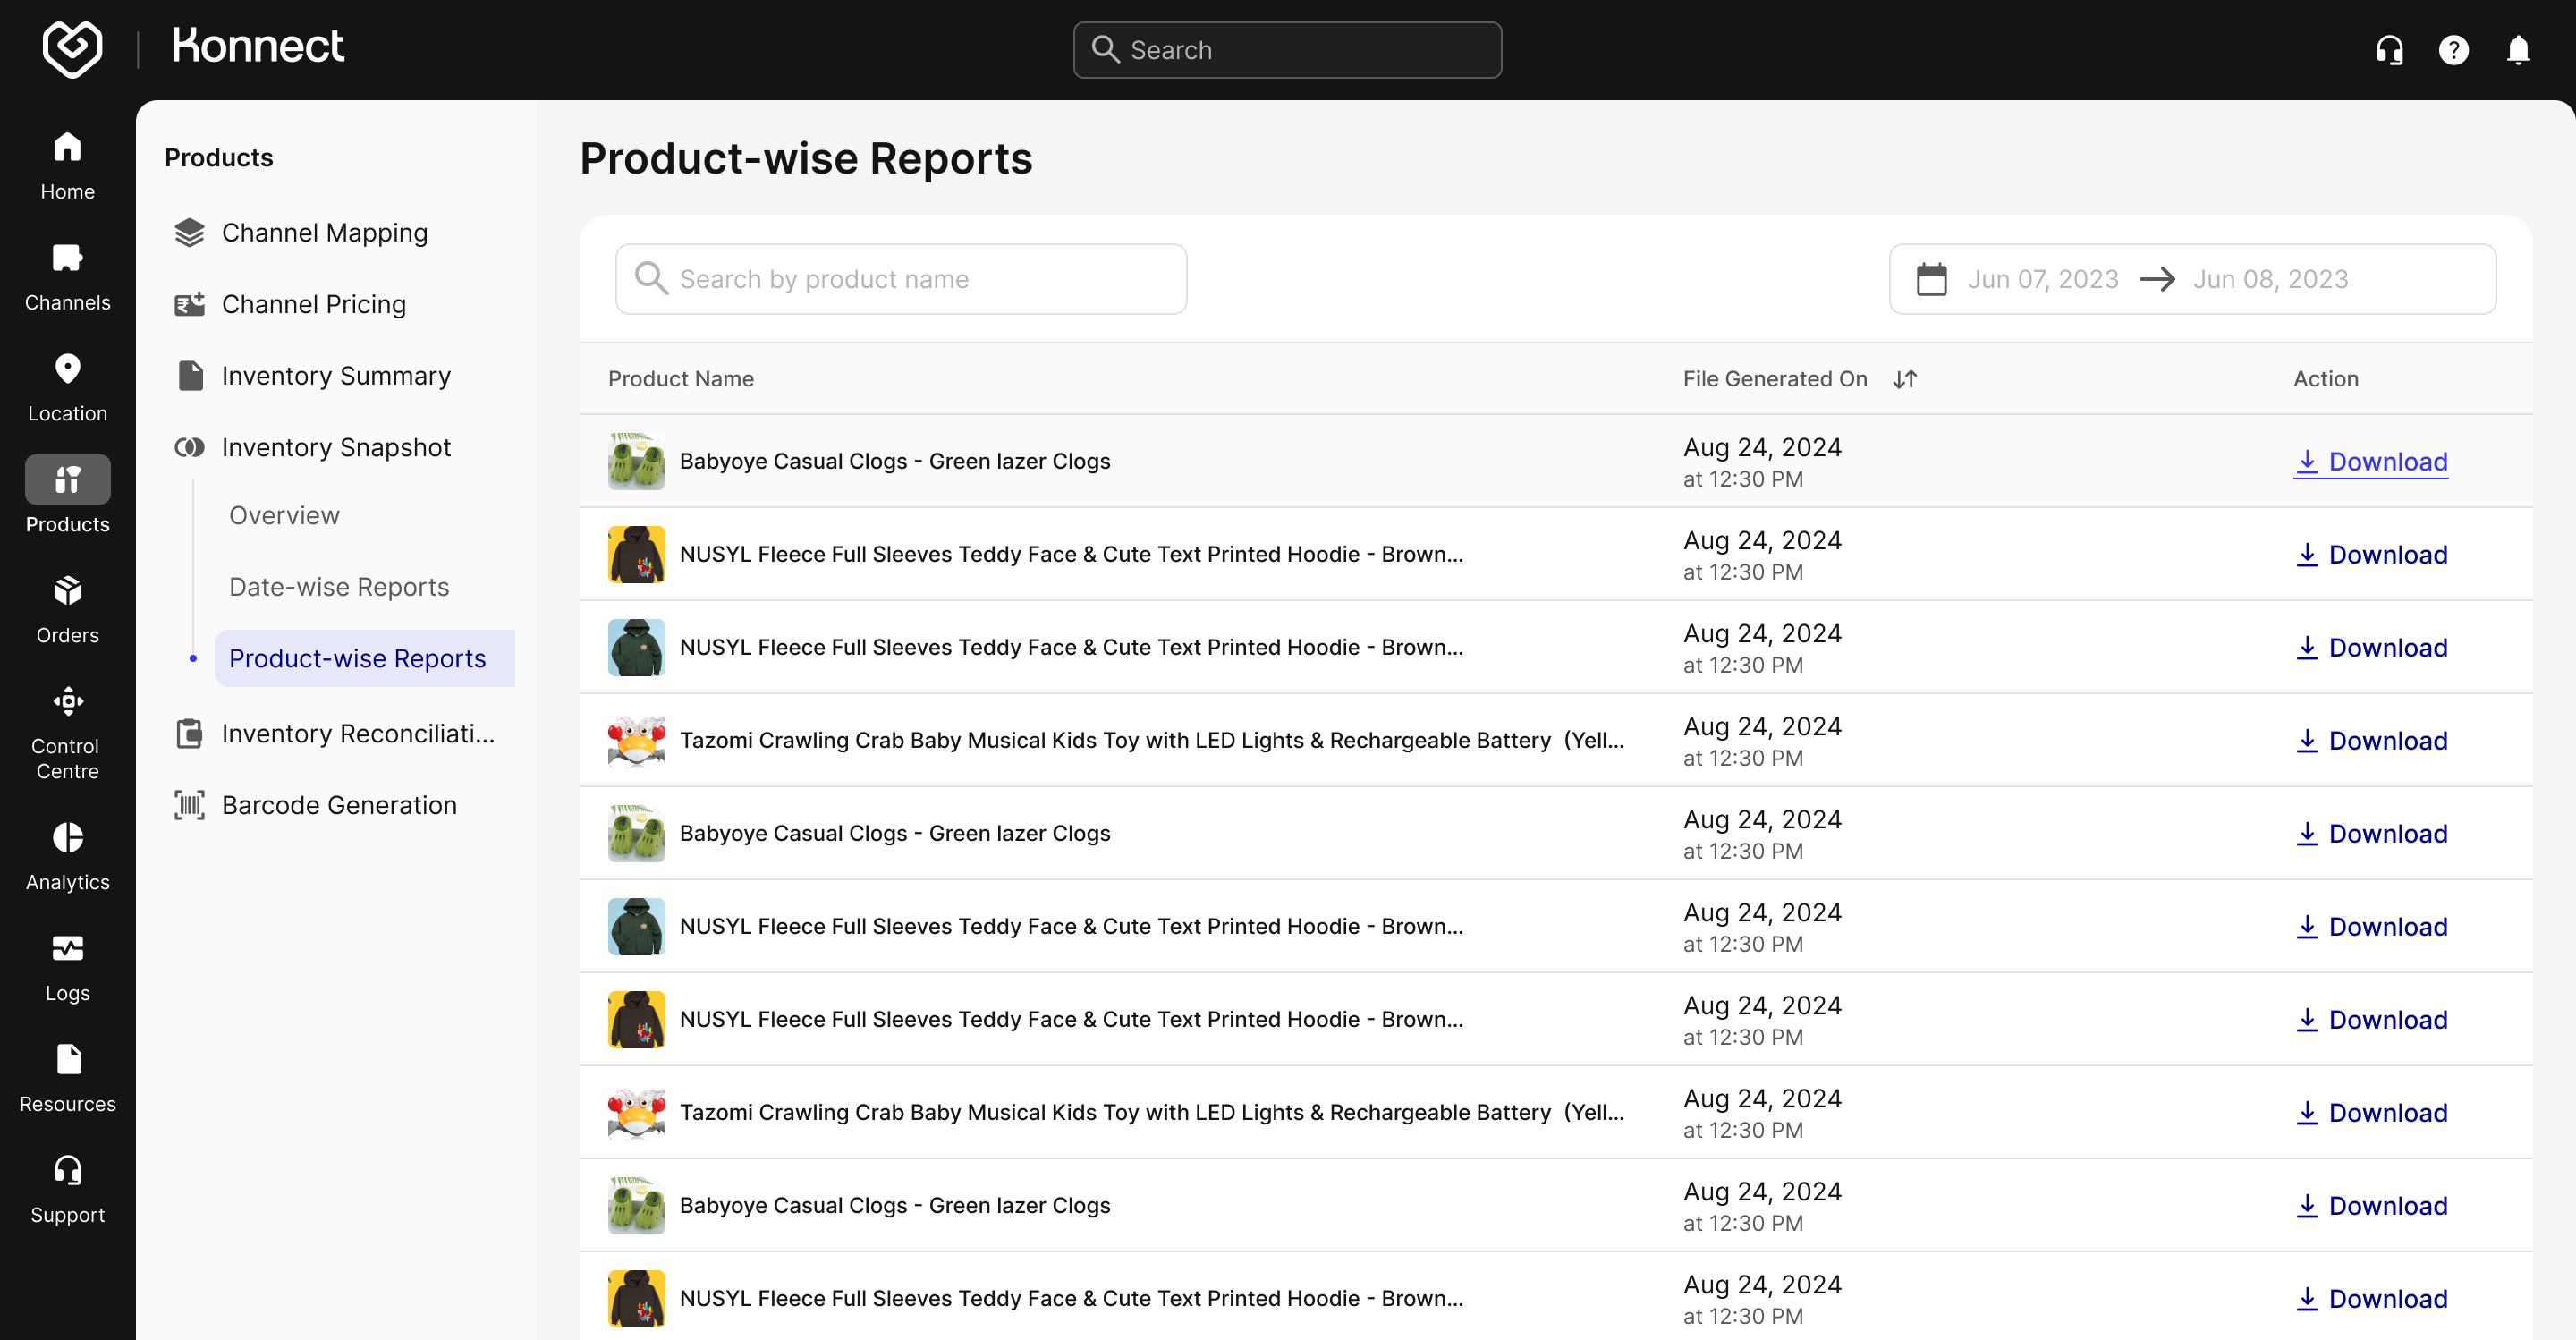Screen dimensions: 2576x1340
Task: Go to Barcode Generation page
Action: click(339, 805)
